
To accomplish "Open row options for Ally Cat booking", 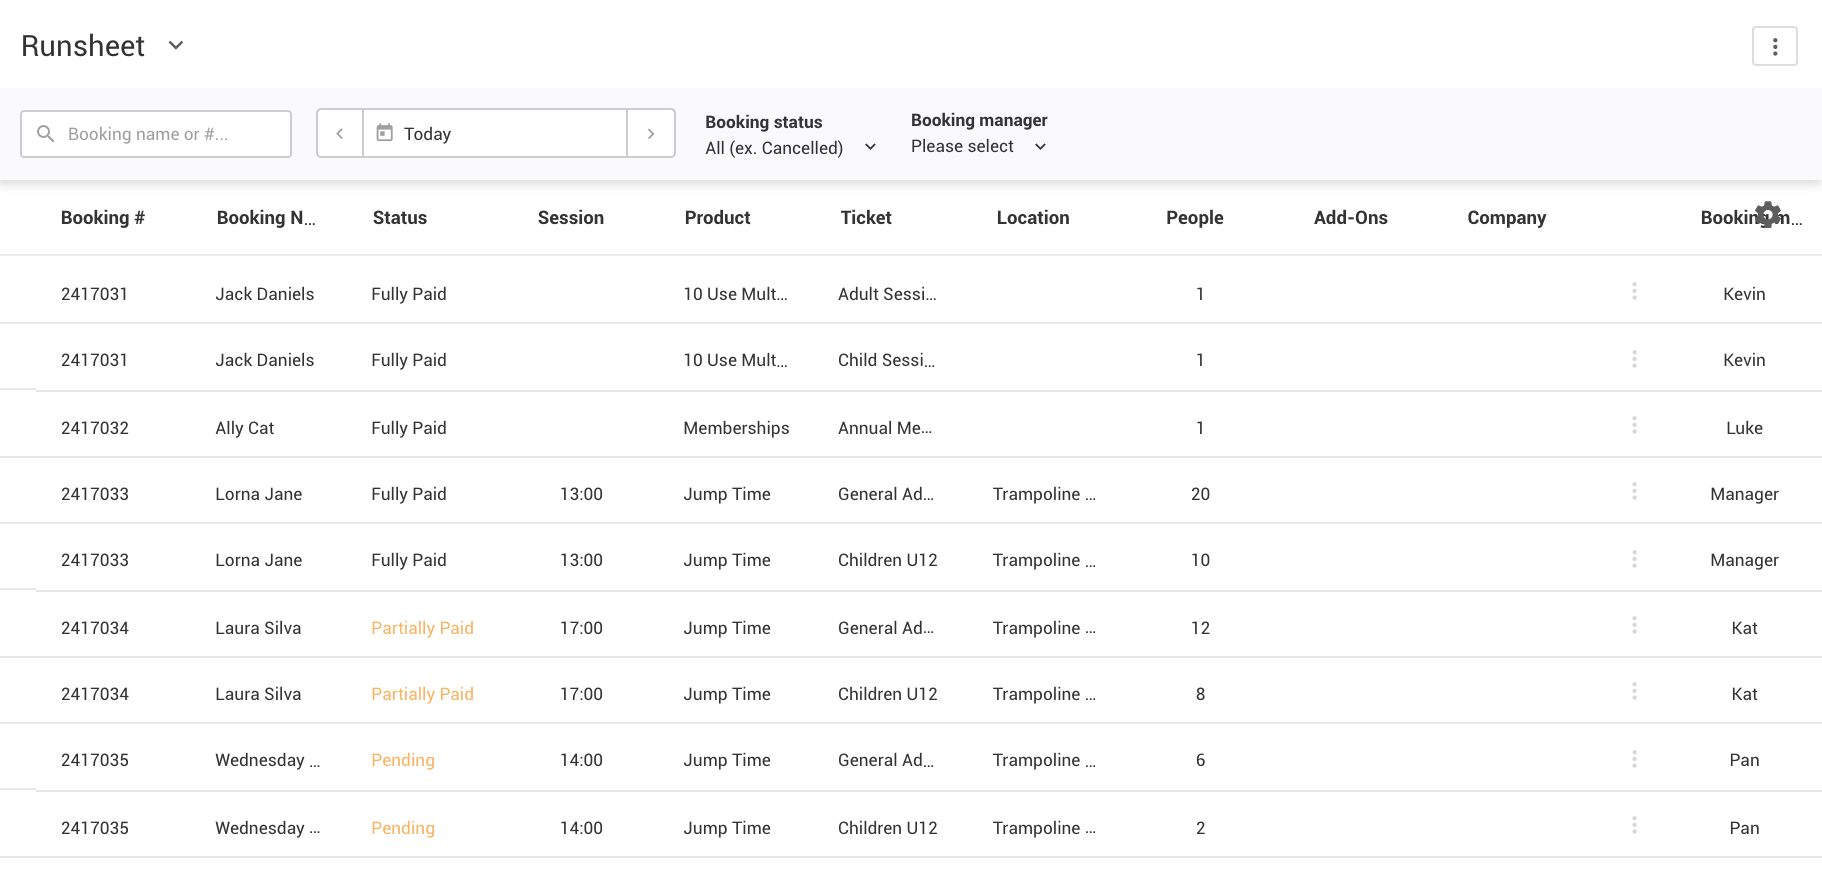I will coord(1634,425).
